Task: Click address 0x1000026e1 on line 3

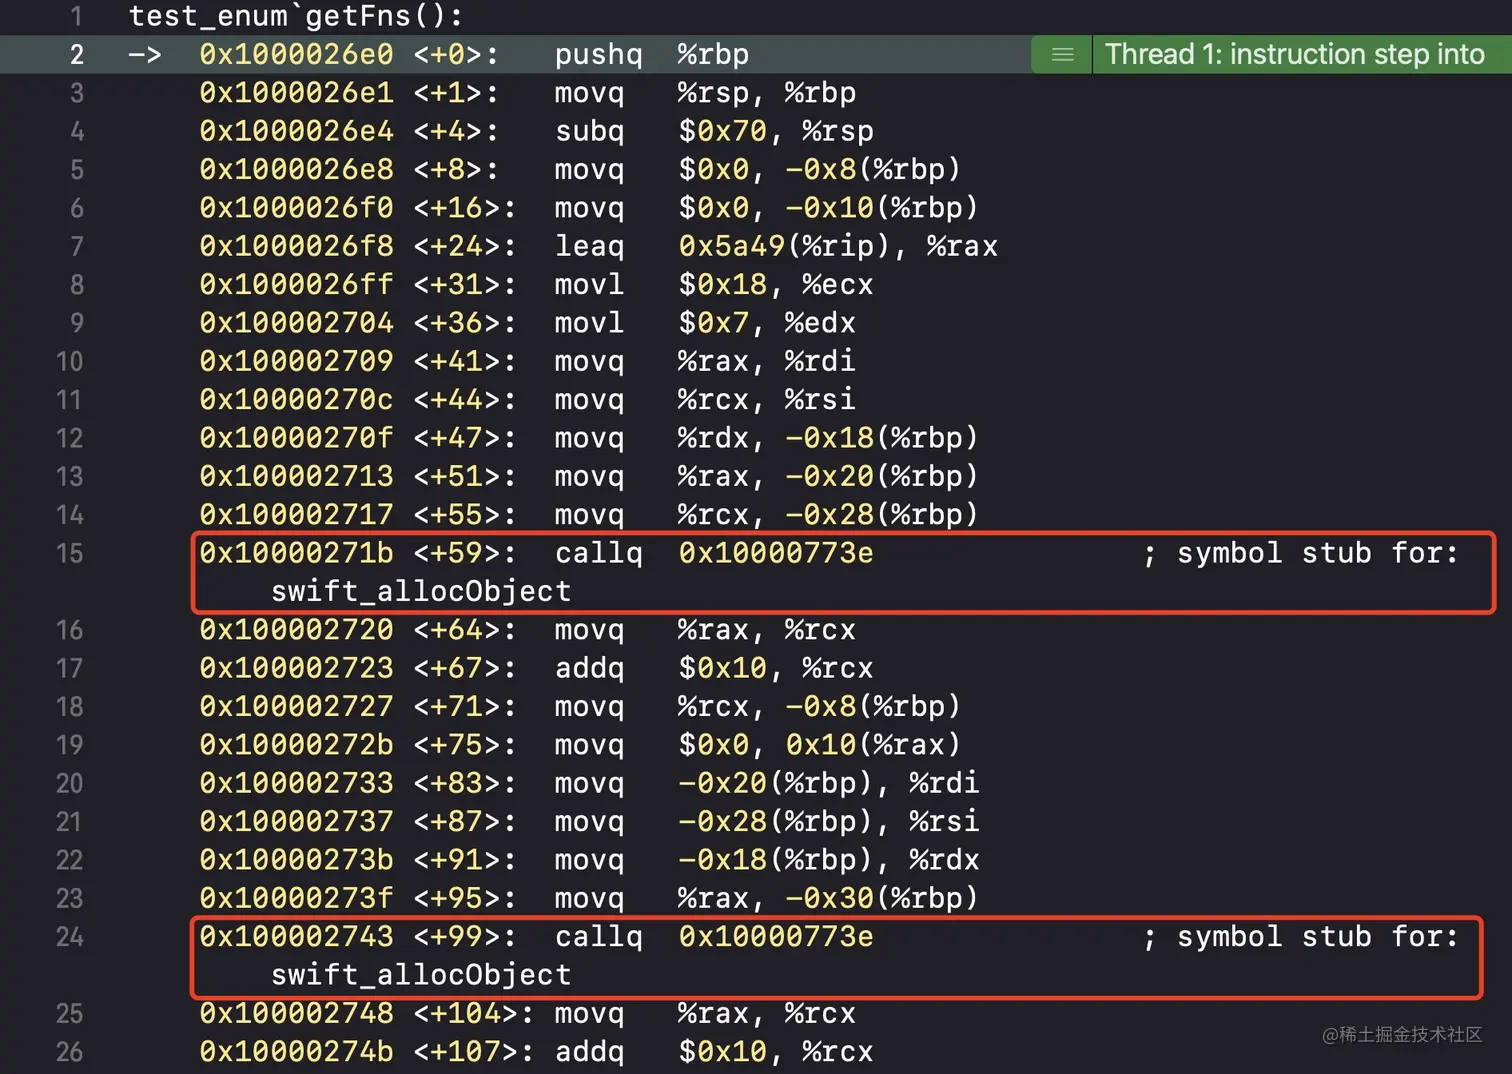Action: click(296, 93)
